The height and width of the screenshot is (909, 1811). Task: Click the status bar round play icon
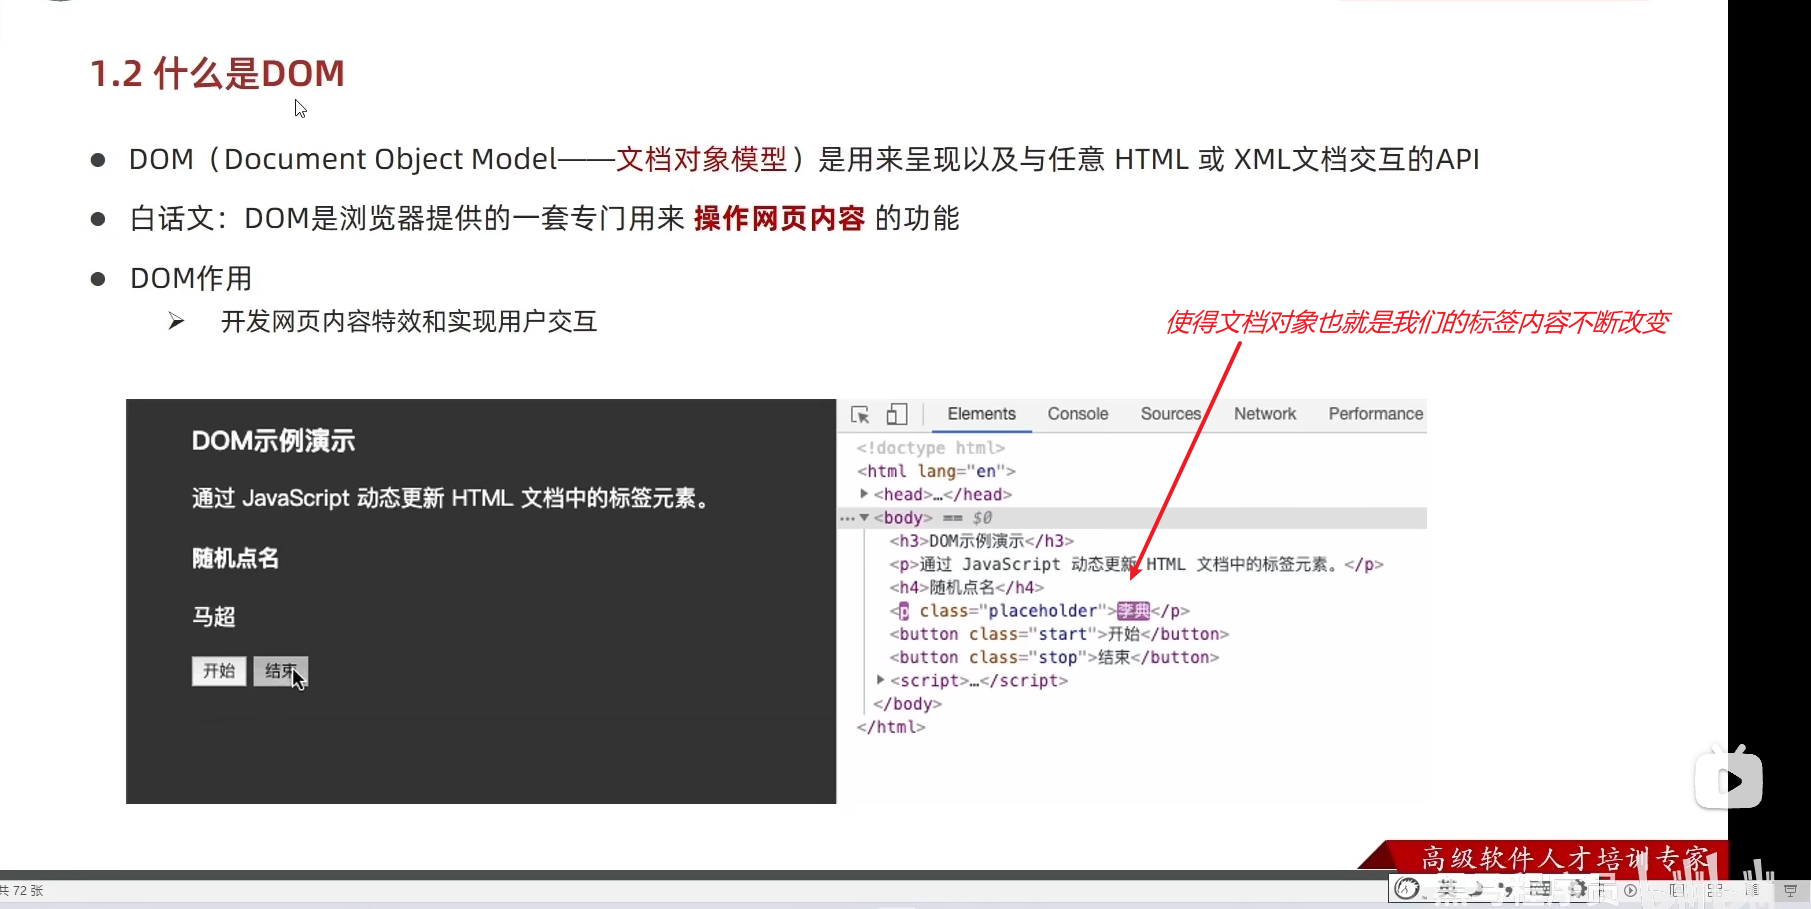tap(1631, 890)
